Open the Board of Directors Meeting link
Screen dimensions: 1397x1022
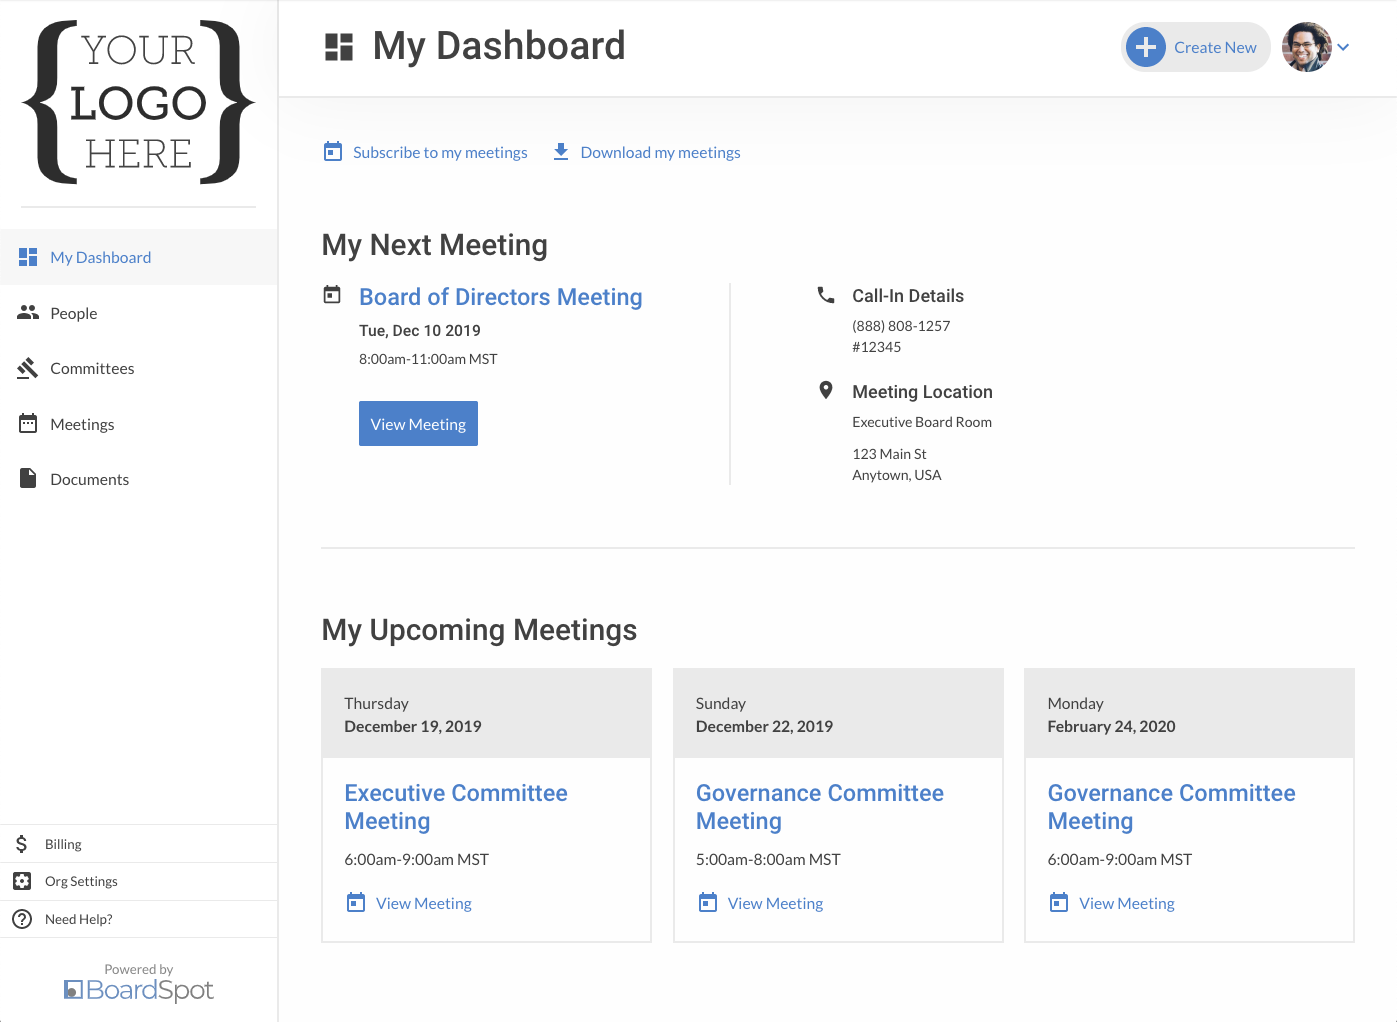500,297
